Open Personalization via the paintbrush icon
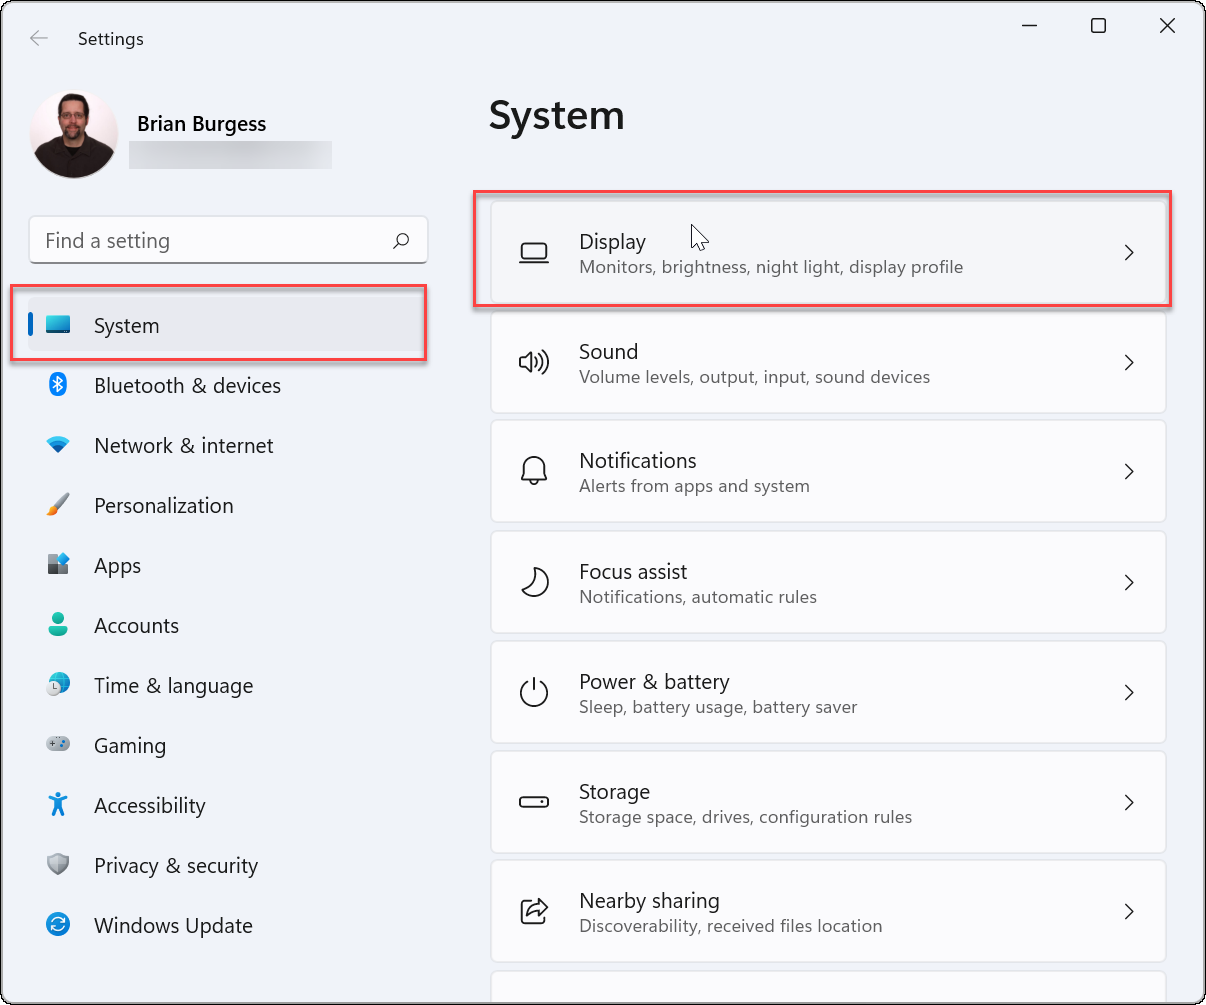Screen dimensions: 1206x1005 tap(57, 505)
